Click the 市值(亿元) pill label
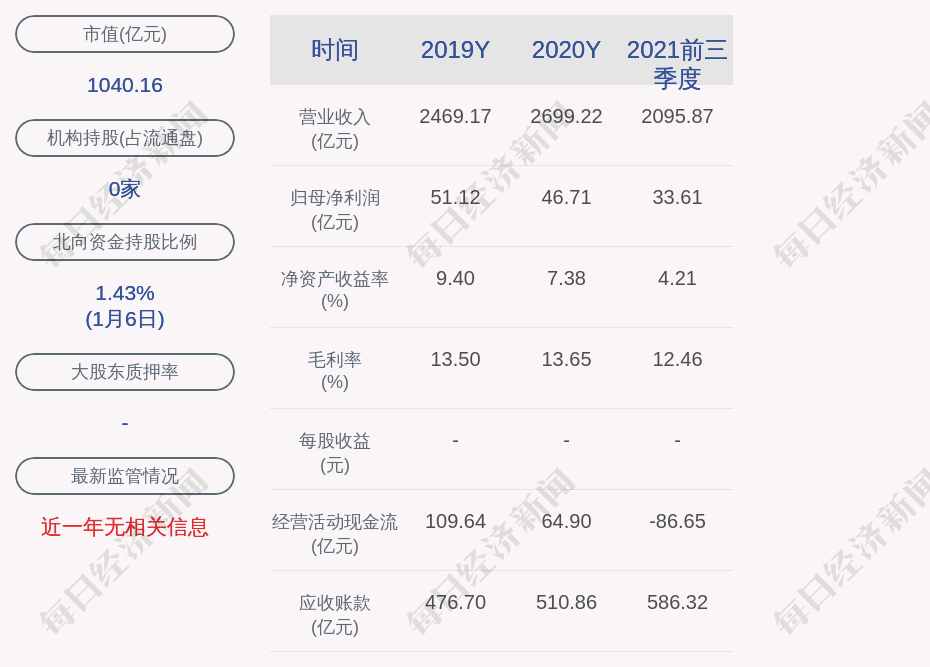 click(125, 34)
